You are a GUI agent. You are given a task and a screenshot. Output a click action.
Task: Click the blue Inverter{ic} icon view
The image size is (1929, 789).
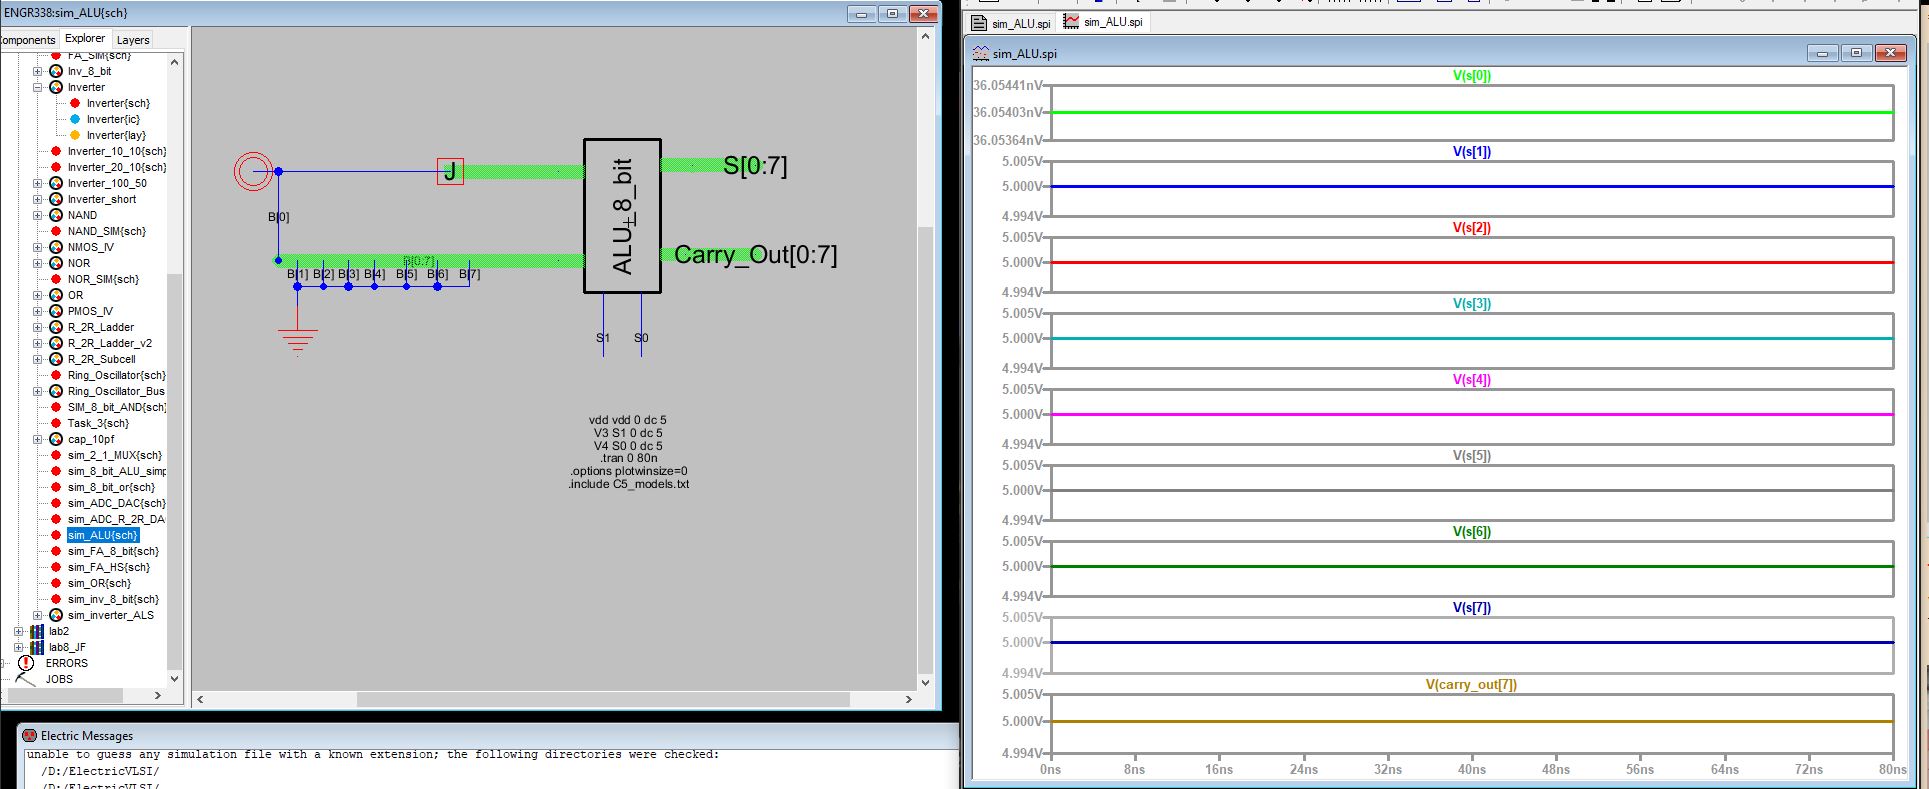click(75, 119)
